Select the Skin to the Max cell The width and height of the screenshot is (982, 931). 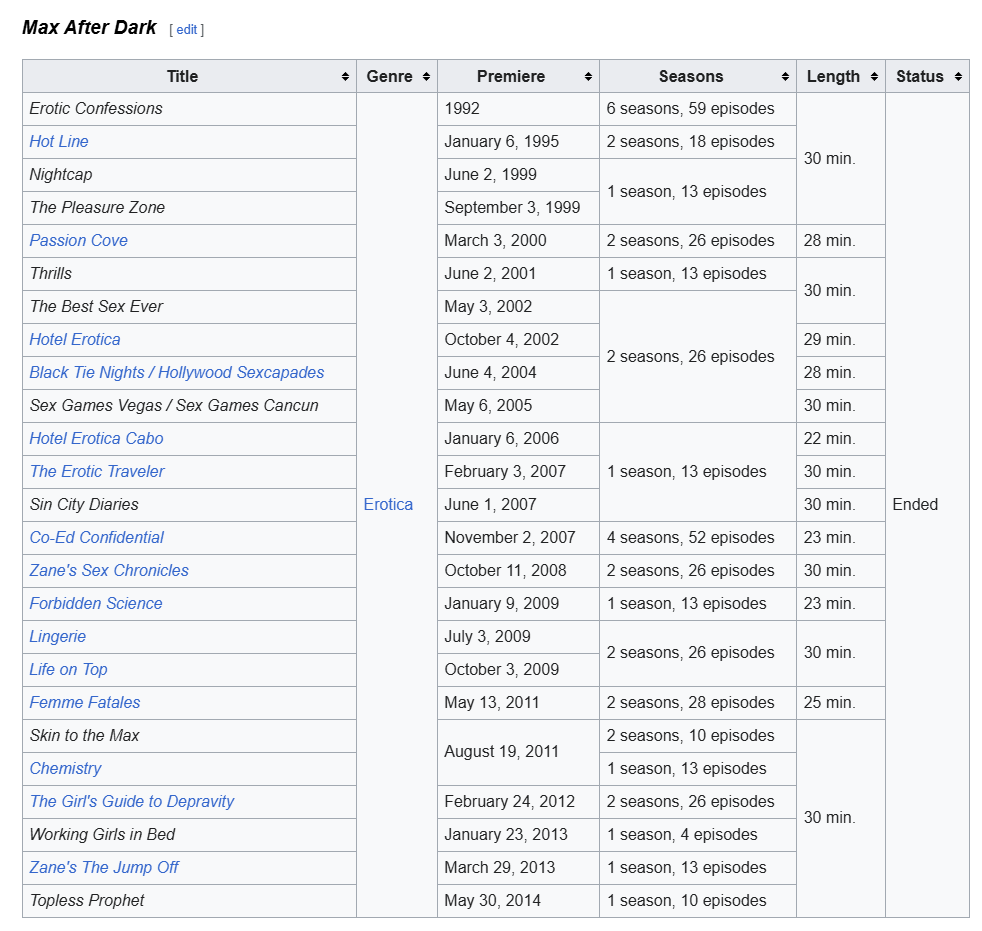pyautogui.click(x=189, y=736)
